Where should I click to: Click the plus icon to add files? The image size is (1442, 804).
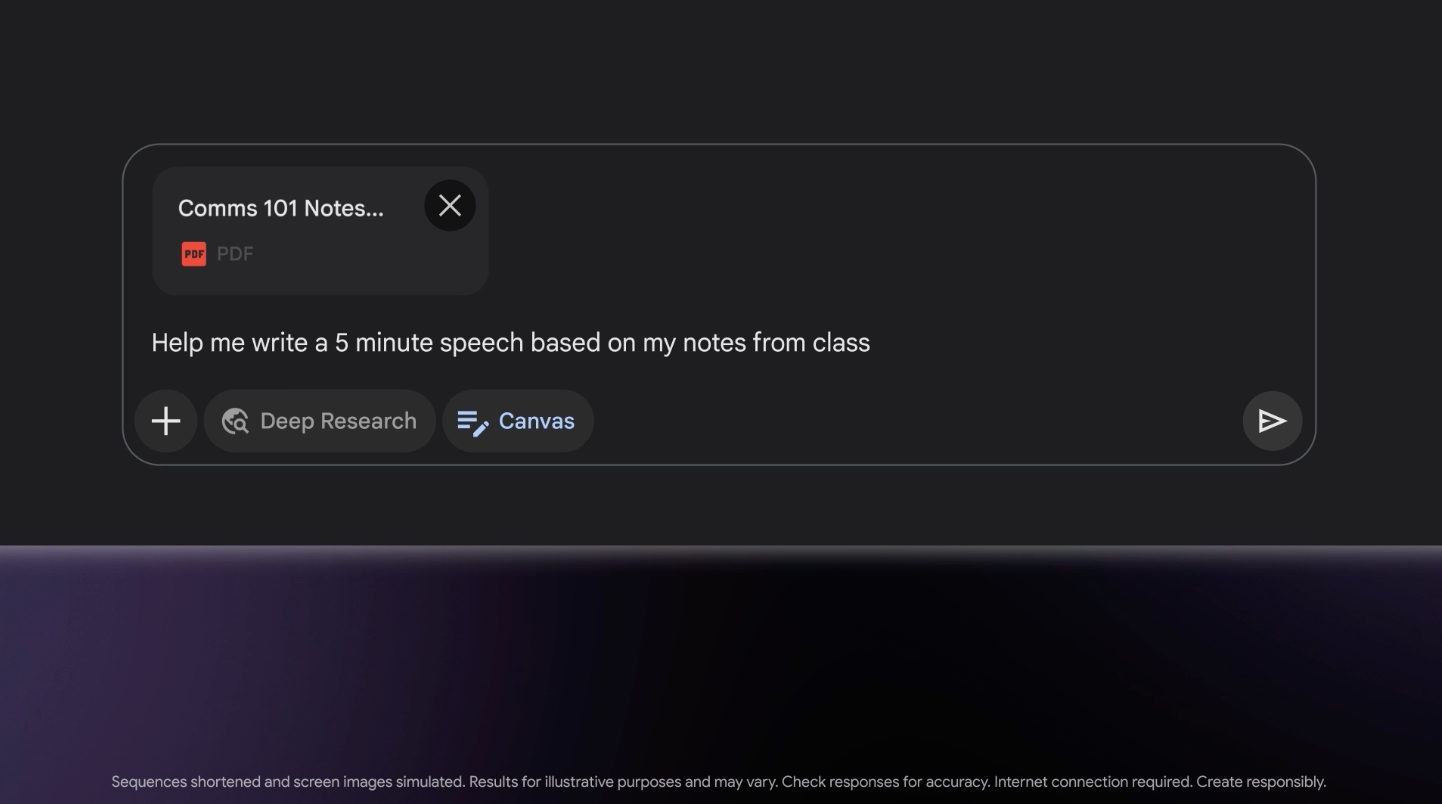coord(166,421)
